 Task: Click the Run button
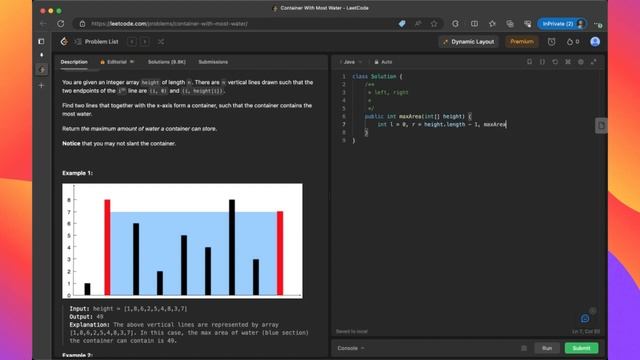coord(547,348)
